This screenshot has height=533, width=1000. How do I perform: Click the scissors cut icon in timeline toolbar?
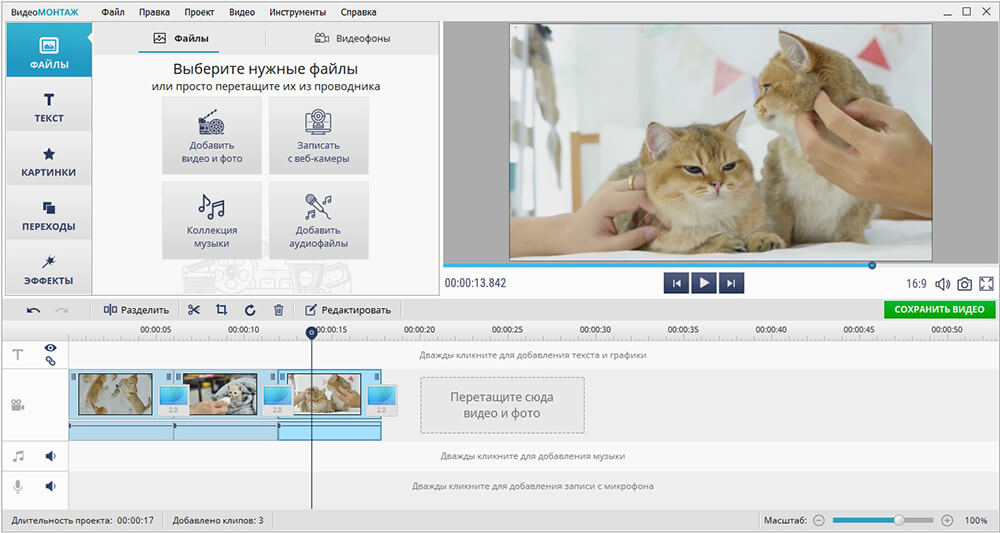click(x=194, y=310)
